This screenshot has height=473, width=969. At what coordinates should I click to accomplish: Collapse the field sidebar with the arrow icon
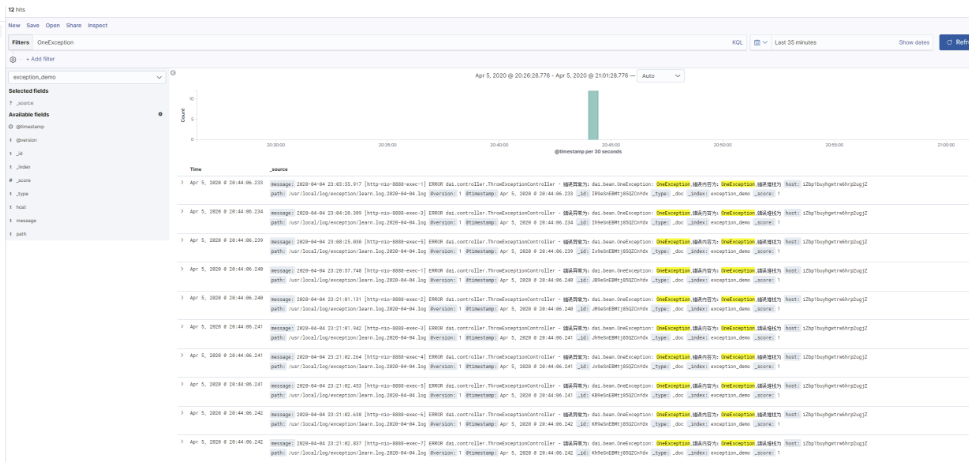click(x=173, y=73)
